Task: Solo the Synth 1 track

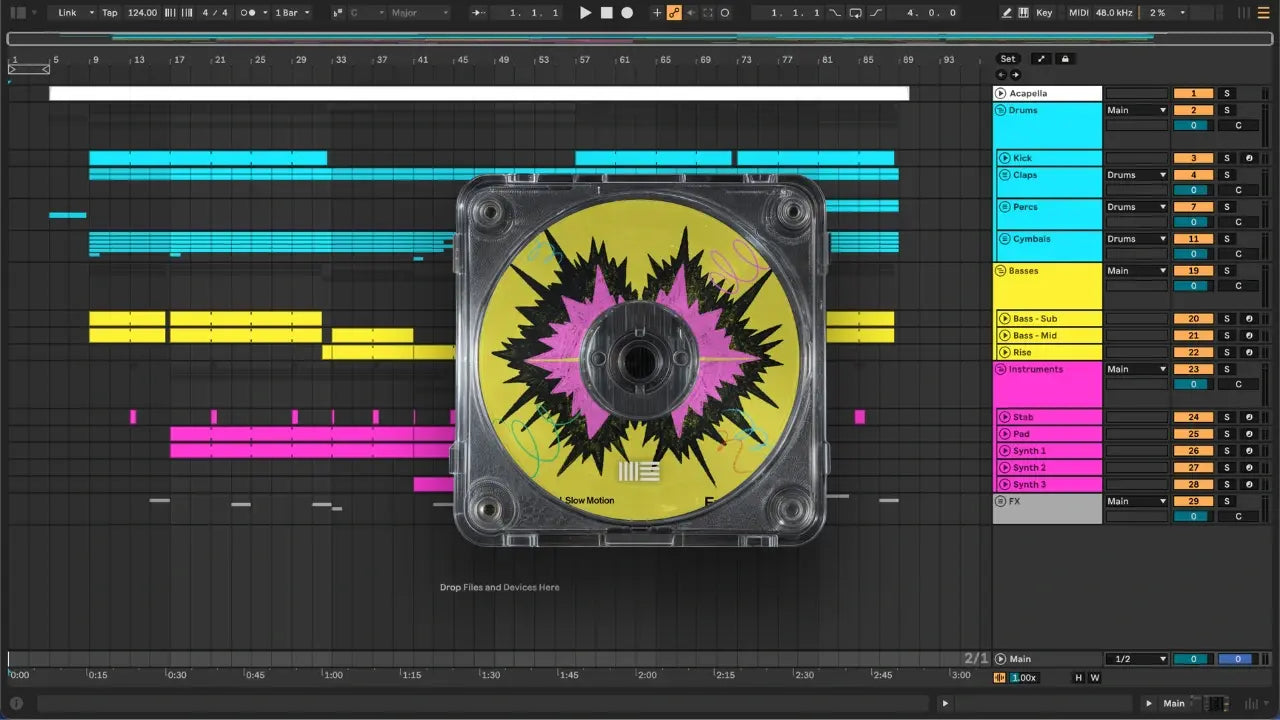Action: [1227, 451]
